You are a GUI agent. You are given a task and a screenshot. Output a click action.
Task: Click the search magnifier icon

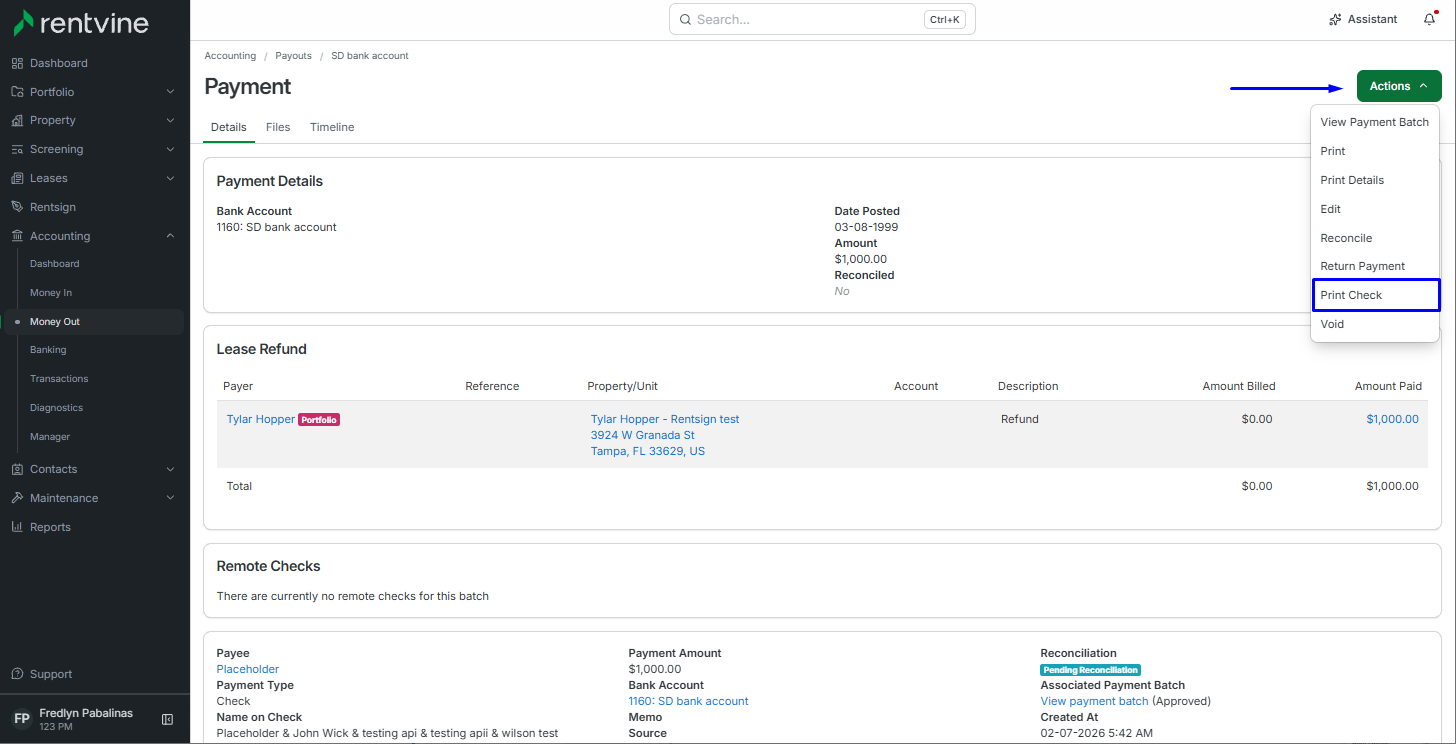[x=685, y=19]
